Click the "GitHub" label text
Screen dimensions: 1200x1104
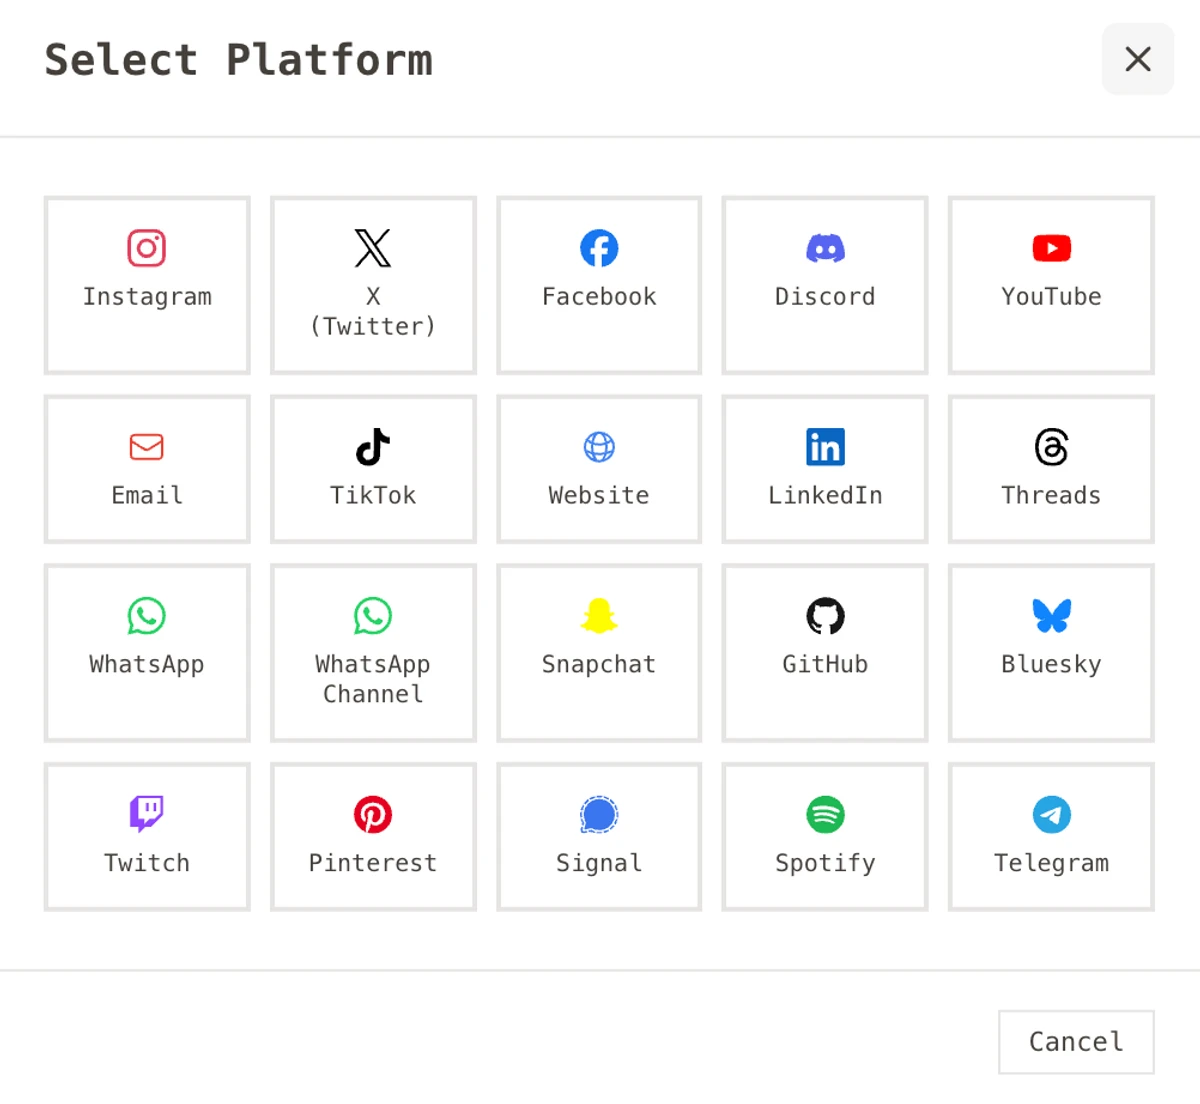click(x=825, y=665)
